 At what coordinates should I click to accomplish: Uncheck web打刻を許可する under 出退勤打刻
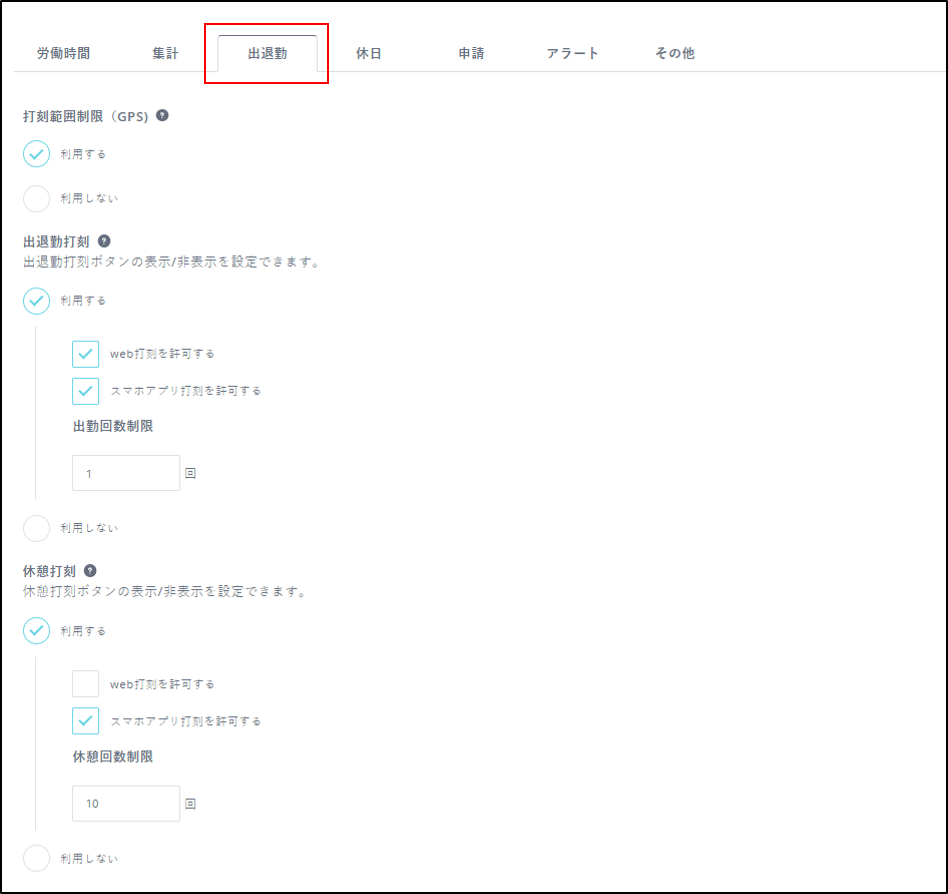click(x=85, y=353)
